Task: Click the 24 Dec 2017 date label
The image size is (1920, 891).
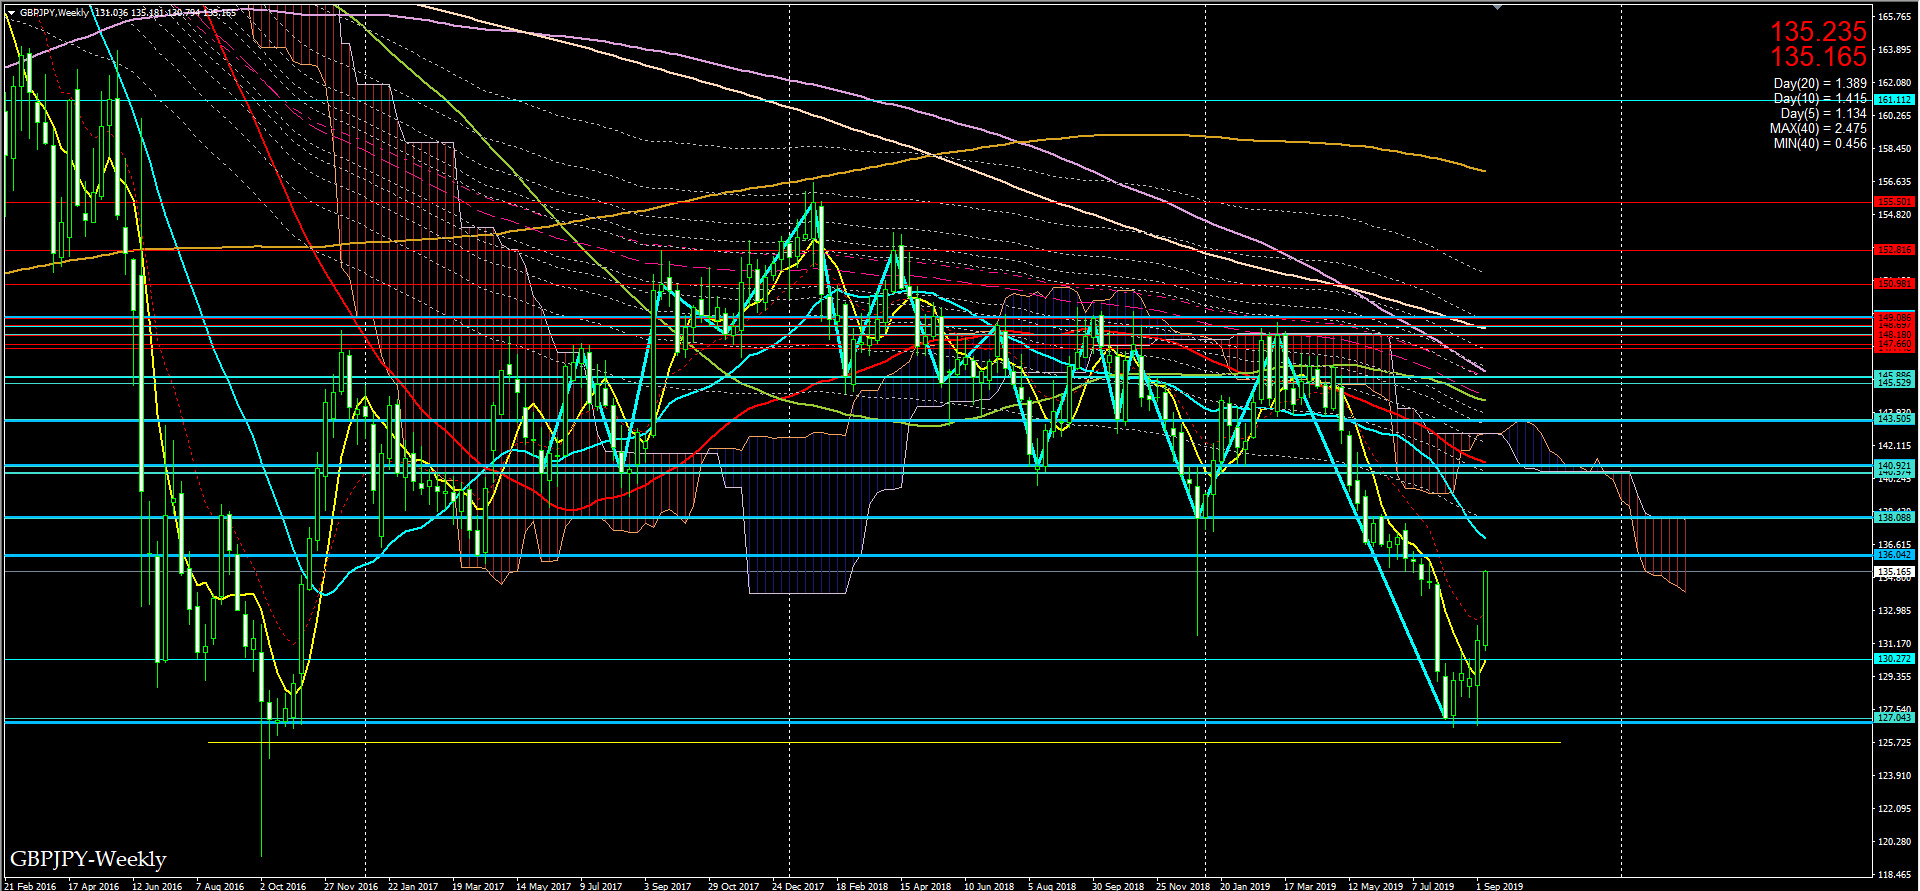Action: [798, 886]
